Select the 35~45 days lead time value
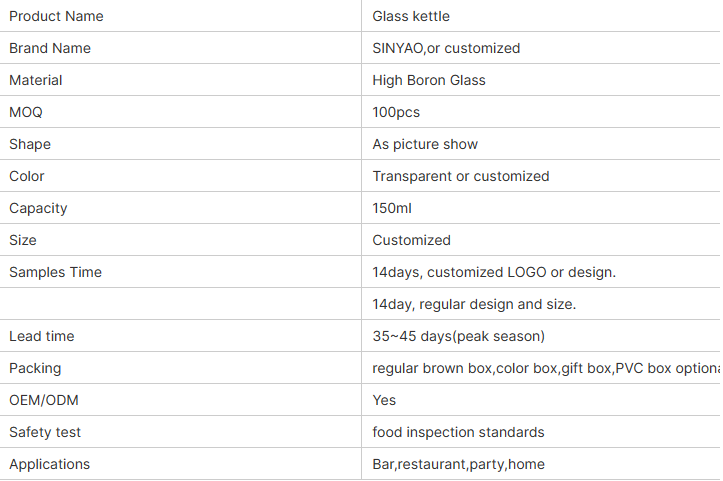Screen dimensions: 723x481 pyautogui.click(x=459, y=336)
